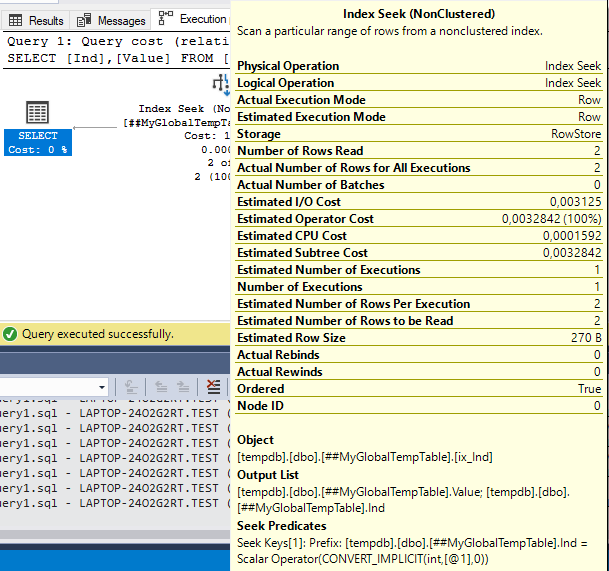The image size is (609, 571).
Task: Click the [##MyGlobalTempTa object text in plan
Action: 176,123
